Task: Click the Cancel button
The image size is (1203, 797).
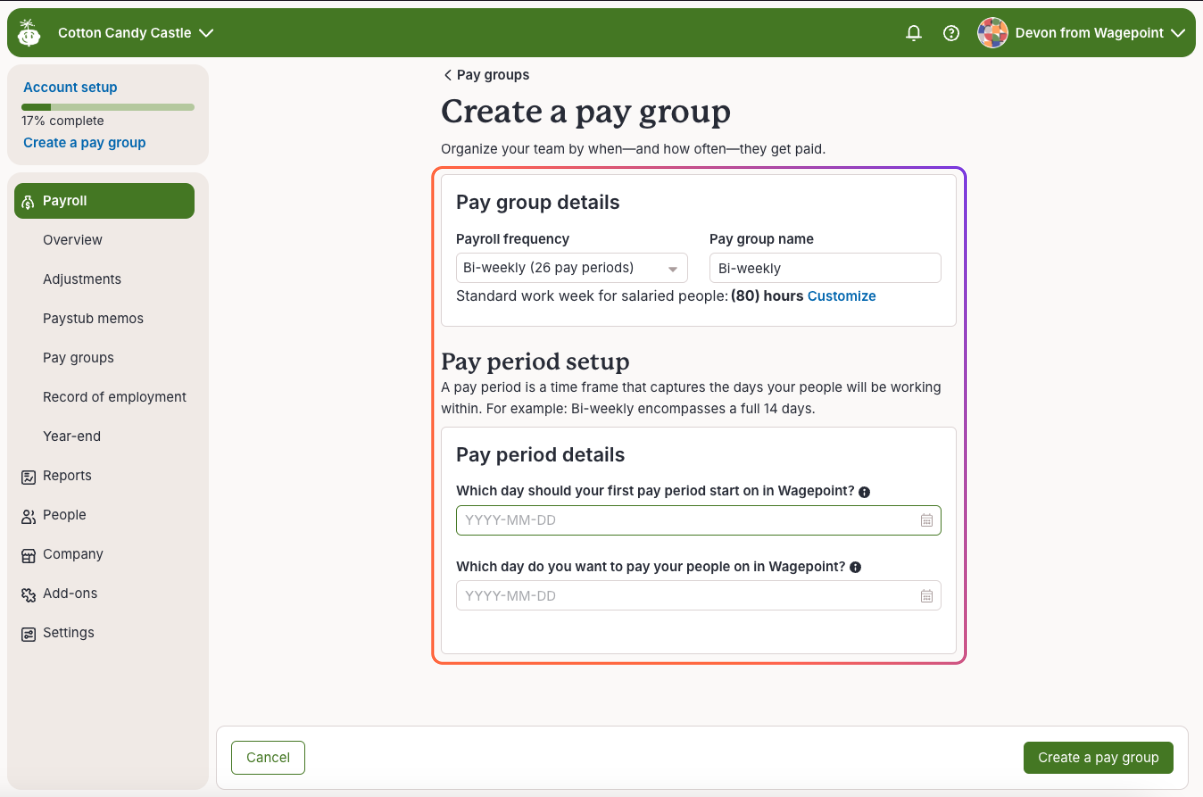Action: coord(267,758)
